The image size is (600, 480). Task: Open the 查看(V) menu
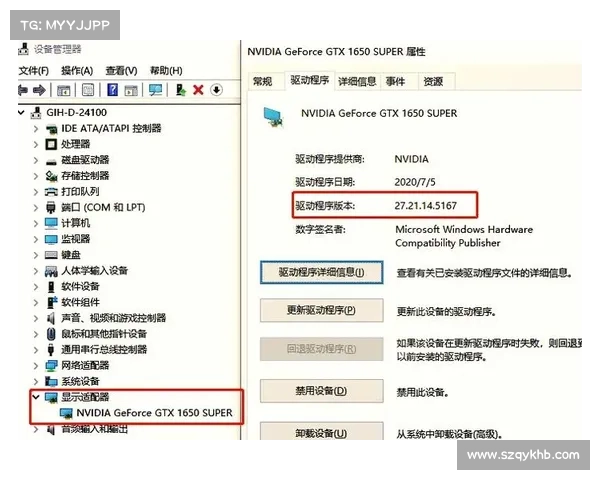(121, 71)
